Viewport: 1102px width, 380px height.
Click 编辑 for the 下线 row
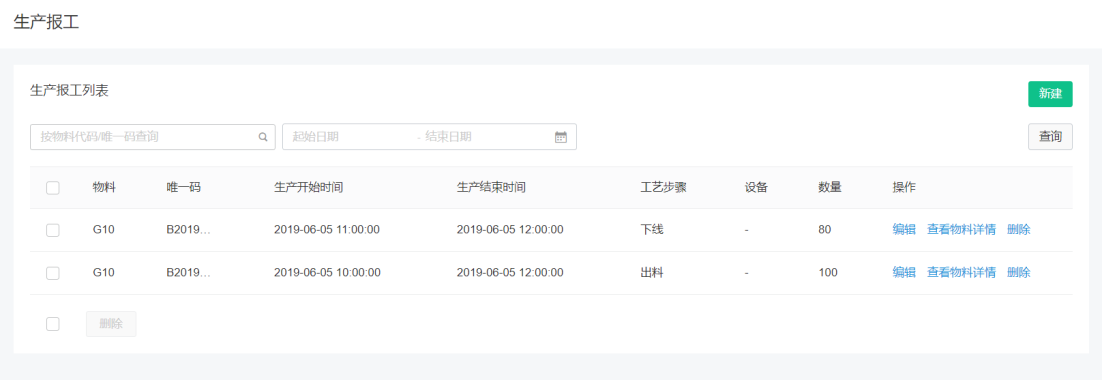coord(904,230)
